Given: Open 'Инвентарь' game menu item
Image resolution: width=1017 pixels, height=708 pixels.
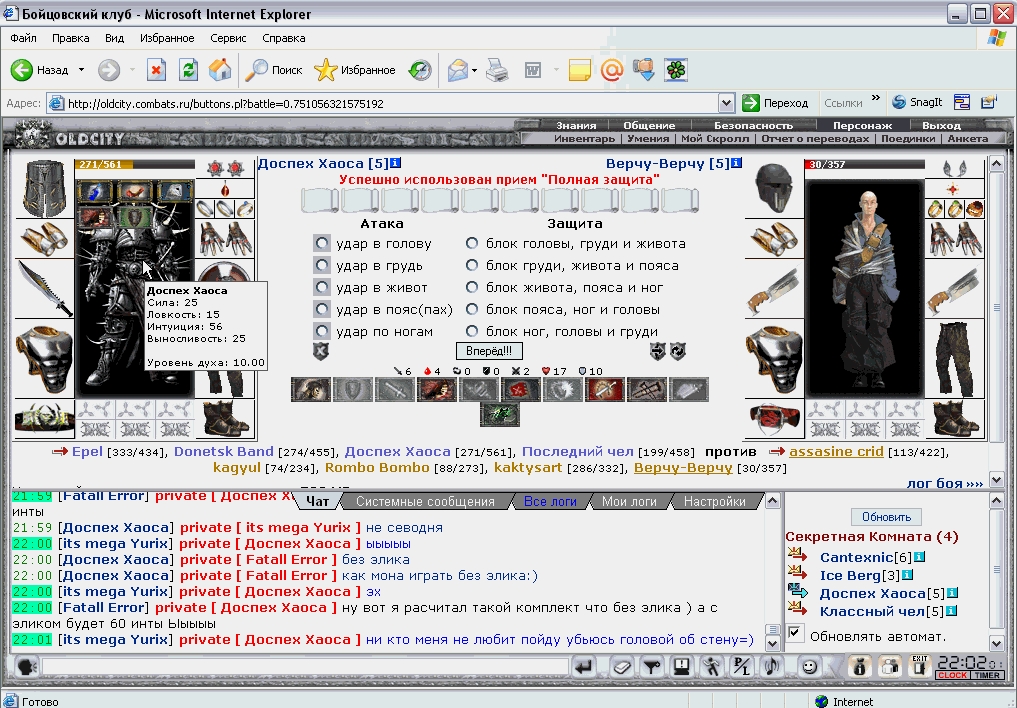Looking at the screenshot, I should [584, 139].
